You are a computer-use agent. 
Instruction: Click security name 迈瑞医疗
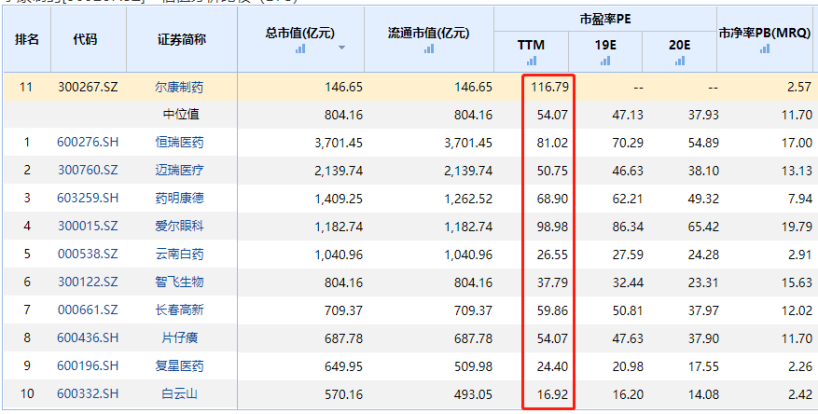point(179,171)
